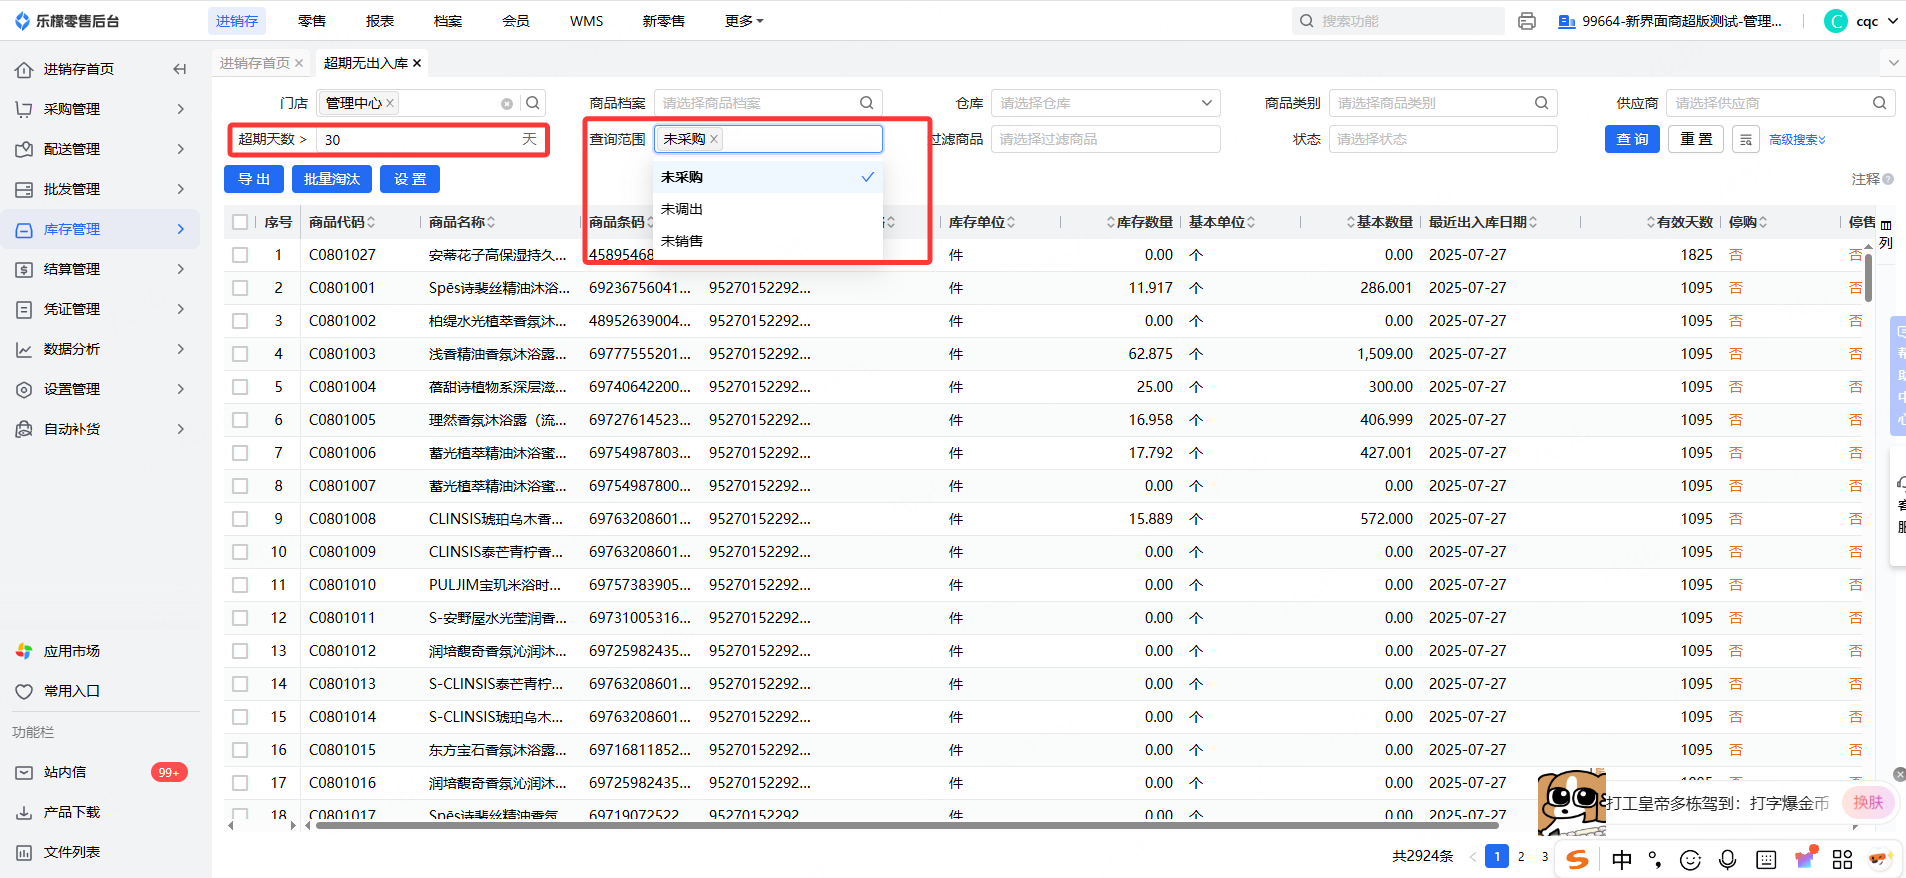The height and width of the screenshot is (878, 1906).
Task: Check the row for C0801002
Action: (240, 321)
